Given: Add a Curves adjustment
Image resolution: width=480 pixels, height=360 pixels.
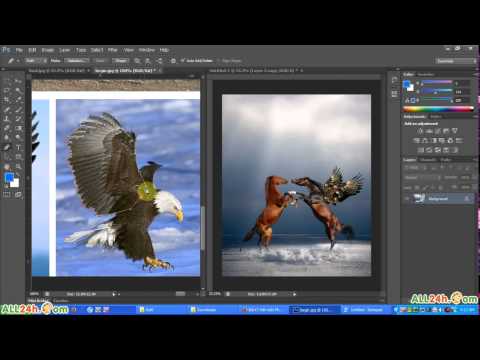Looking at the screenshot, I should pos(438,131).
